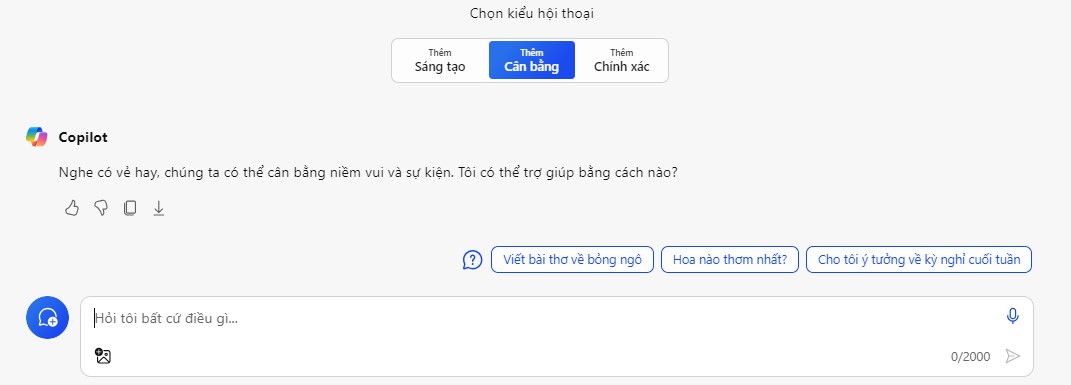Export the response using the download icon
Image resolution: width=1071 pixels, height=385 pixels.
158,208
